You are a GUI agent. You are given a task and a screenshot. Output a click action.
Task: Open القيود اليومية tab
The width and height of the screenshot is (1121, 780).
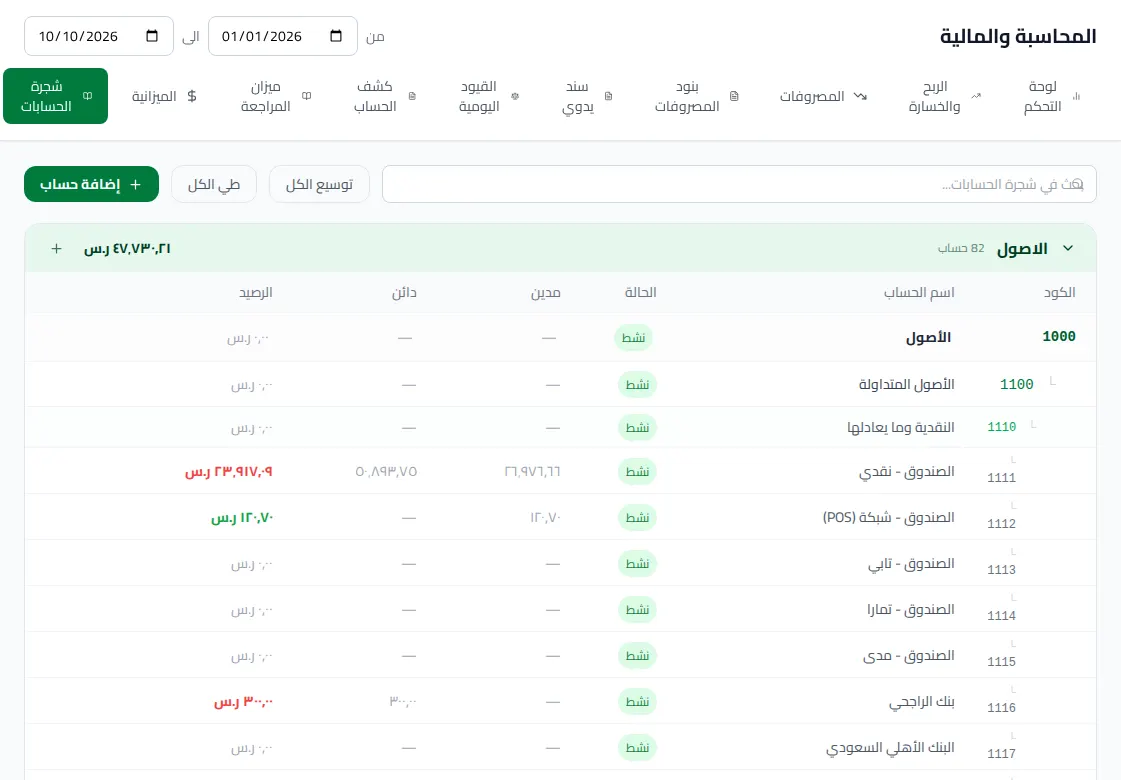point(488,96)
